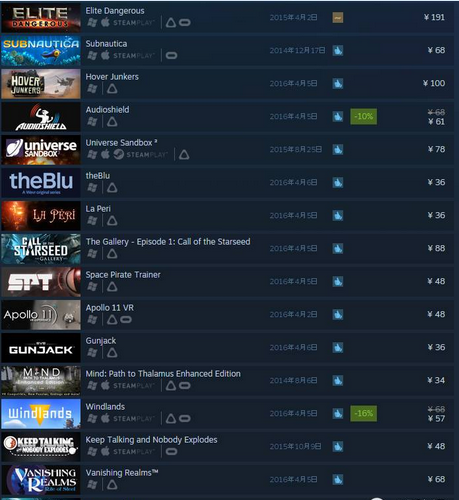The width and height of the screenshot is (459, 500).
Task: Click the HTC Vive icon under Hover Junkers
Action: point(112,89)
